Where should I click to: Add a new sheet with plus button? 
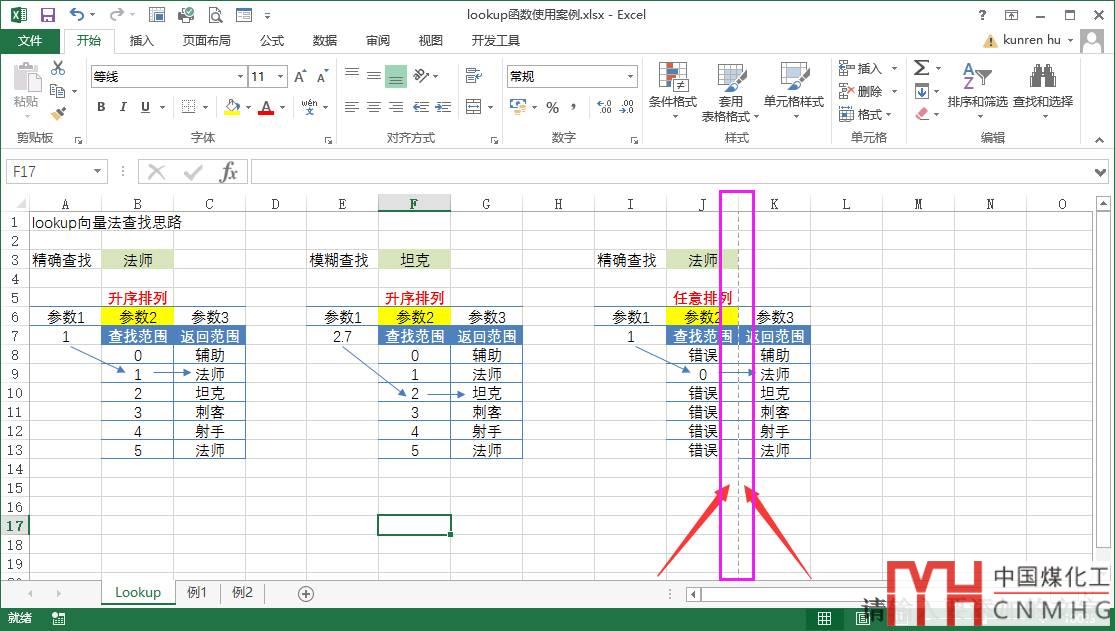click(x=306, y=593)
